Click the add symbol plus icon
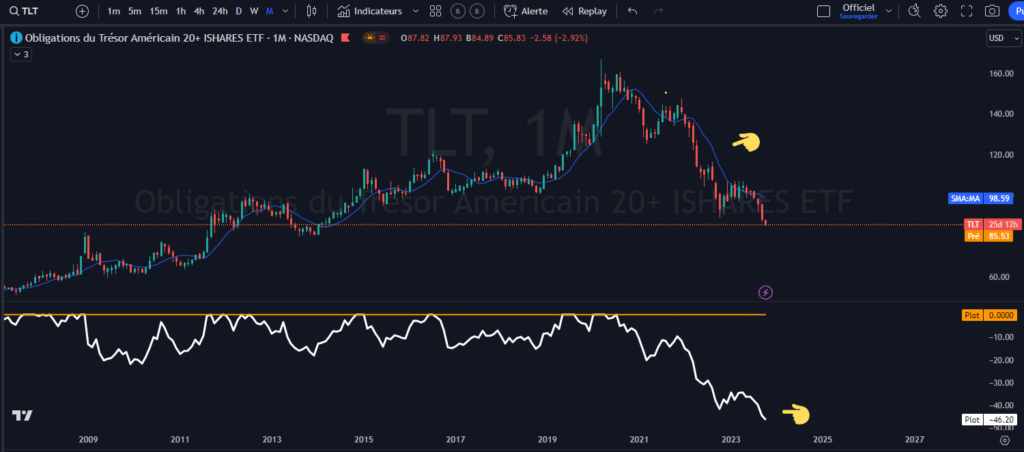Screen dimensions: 1024x452 (82, 11)
